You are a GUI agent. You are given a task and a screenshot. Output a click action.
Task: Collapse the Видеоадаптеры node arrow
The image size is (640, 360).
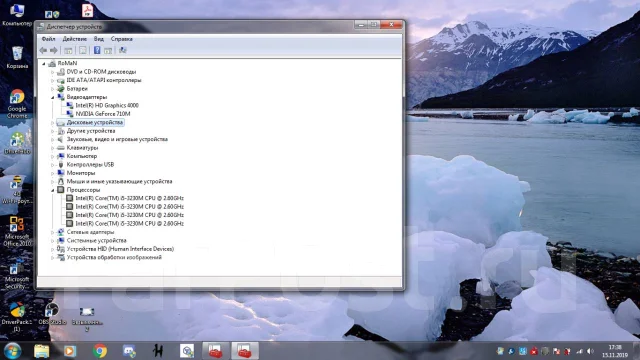pos(52,97)
